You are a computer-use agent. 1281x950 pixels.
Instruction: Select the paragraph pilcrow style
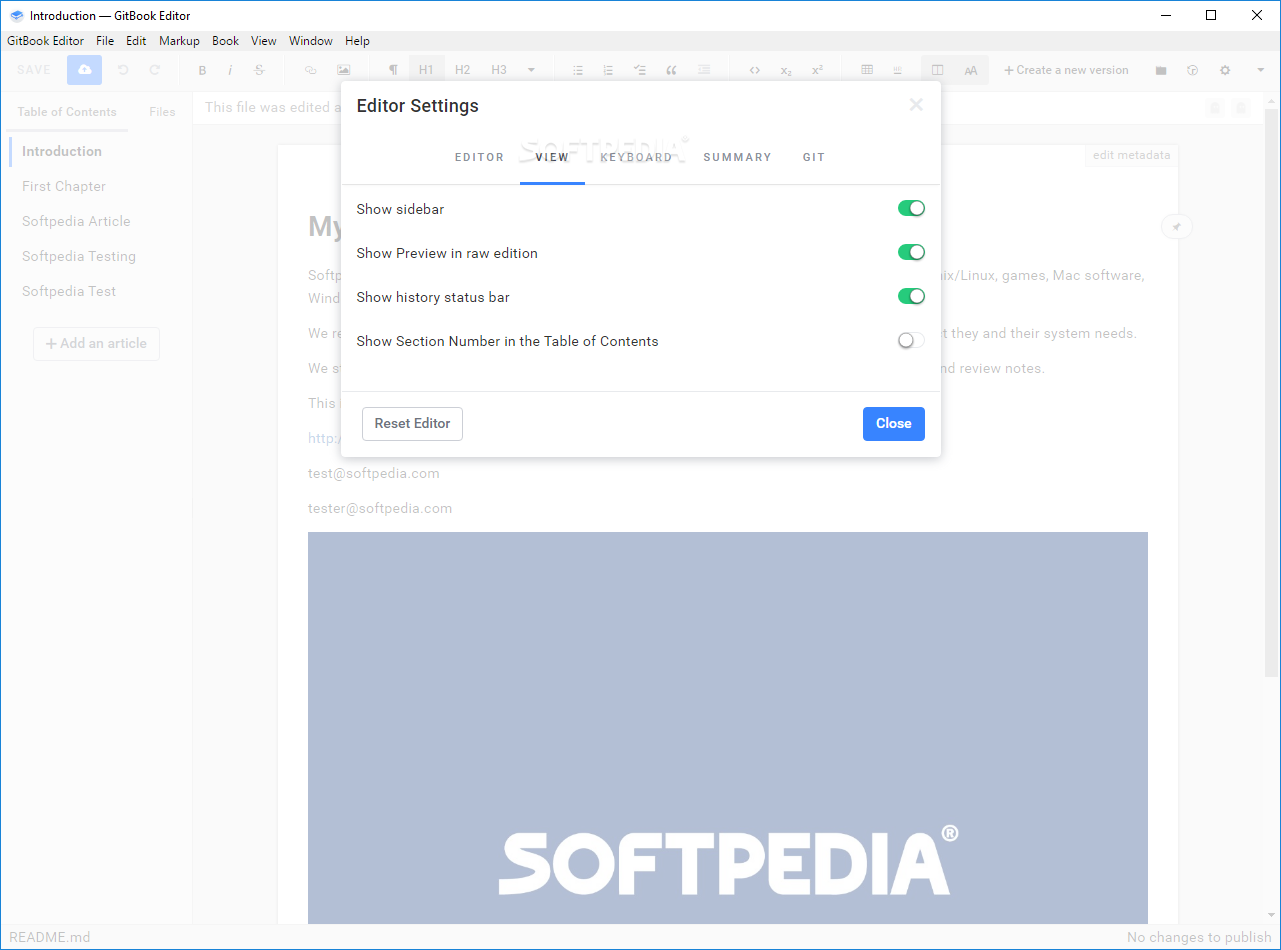pyautogui.click(x=393, y=70)
